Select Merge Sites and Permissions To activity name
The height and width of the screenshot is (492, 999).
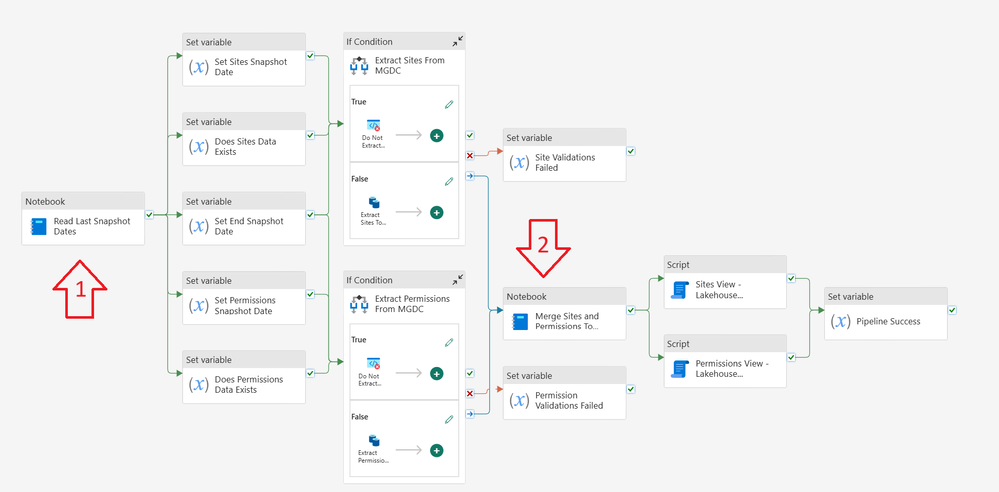point(567,321)
